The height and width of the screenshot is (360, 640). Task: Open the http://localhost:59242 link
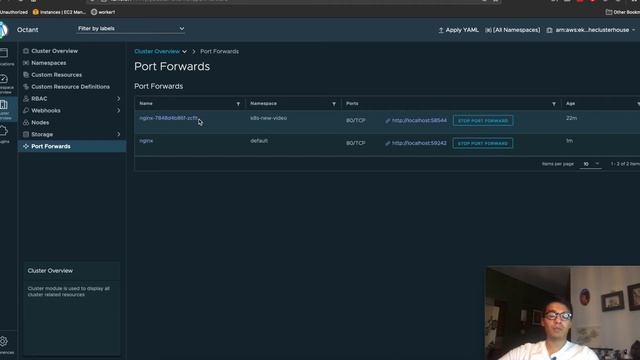[x=419, y=143]
